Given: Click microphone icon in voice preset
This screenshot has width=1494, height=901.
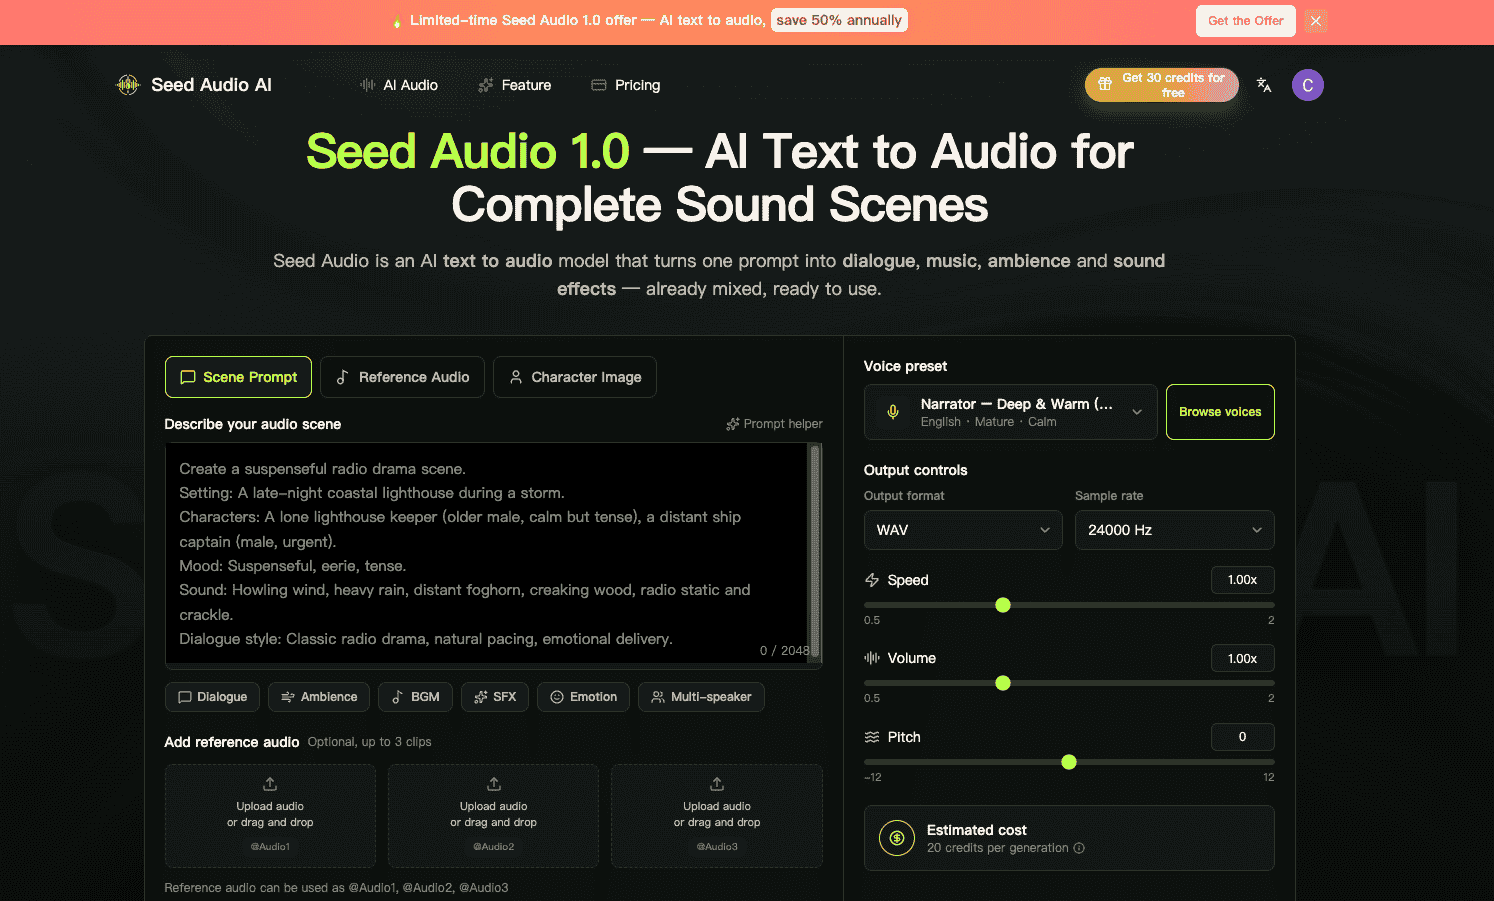Looking at the screenshot, I should pyautogui.click(x=893, y=412).
